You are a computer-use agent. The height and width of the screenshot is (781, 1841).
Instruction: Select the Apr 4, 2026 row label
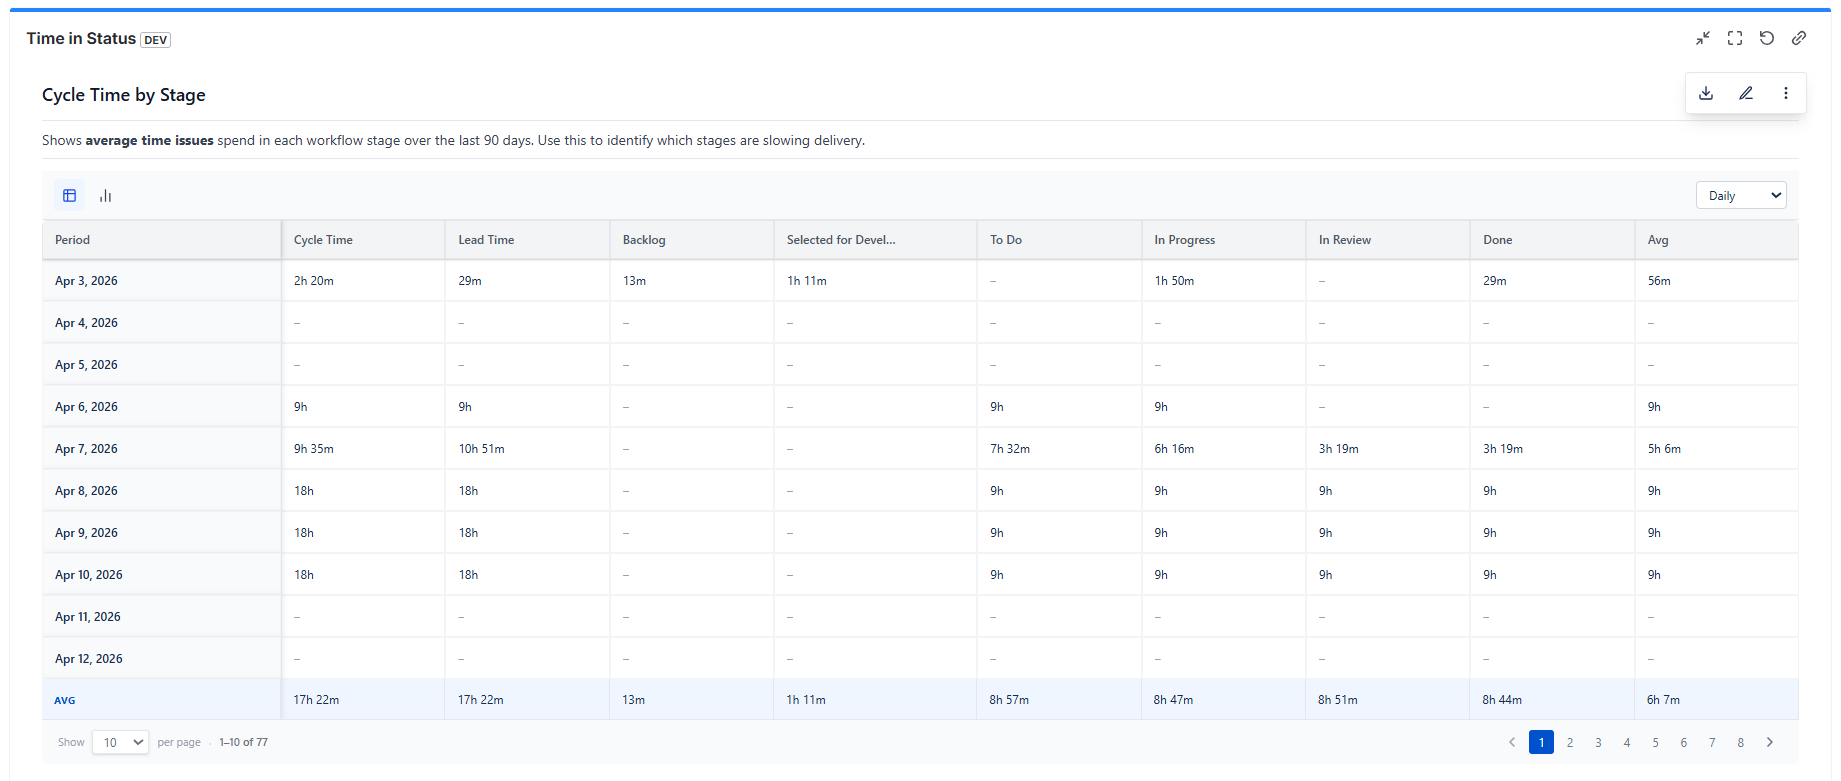click(86, 323)
